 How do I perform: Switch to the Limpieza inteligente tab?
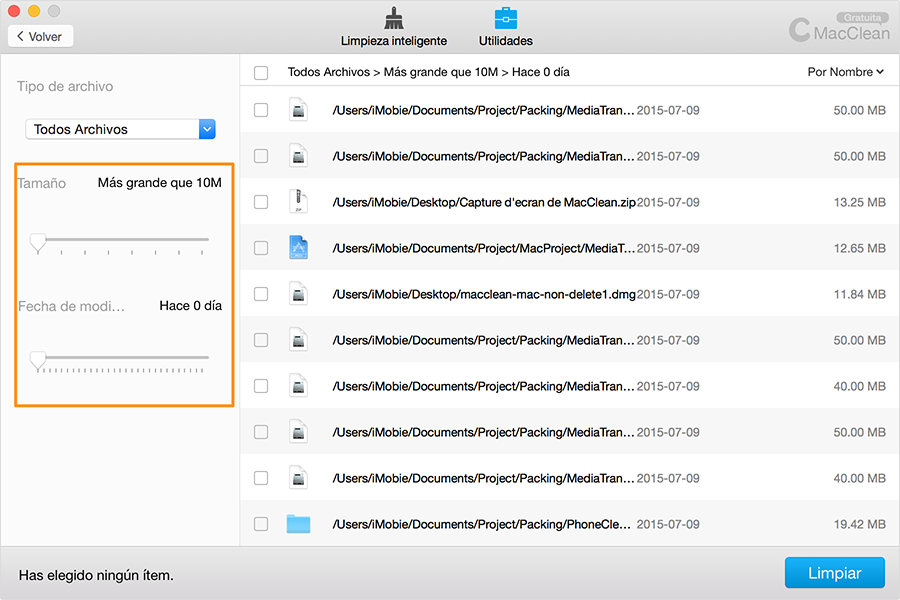click(393, 41)
